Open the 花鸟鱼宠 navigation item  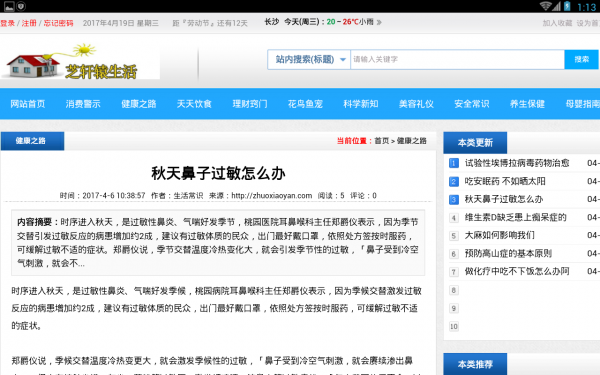[305, 104]
